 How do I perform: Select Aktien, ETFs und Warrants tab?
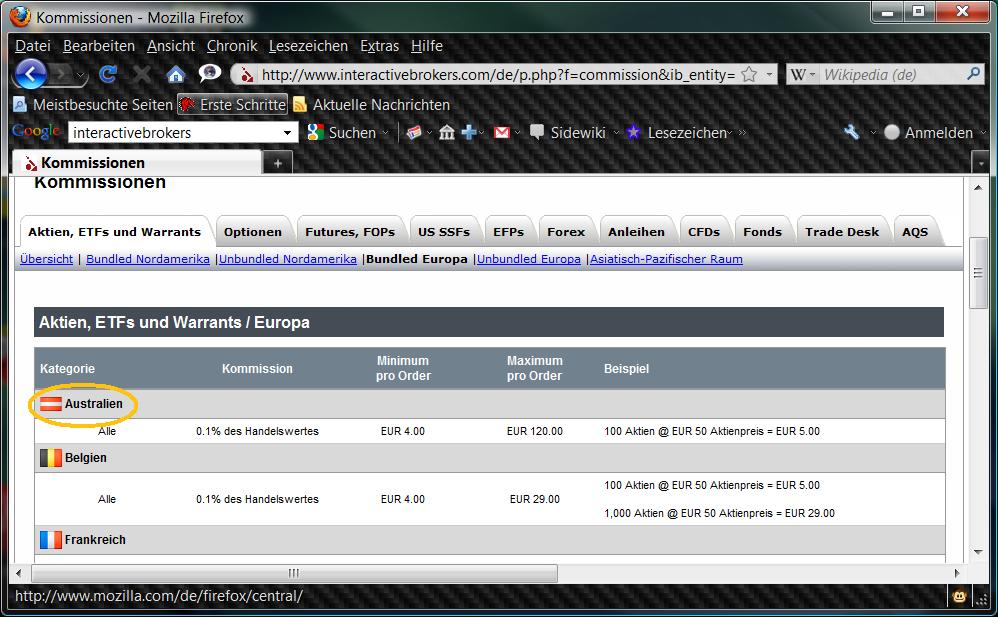115,232
